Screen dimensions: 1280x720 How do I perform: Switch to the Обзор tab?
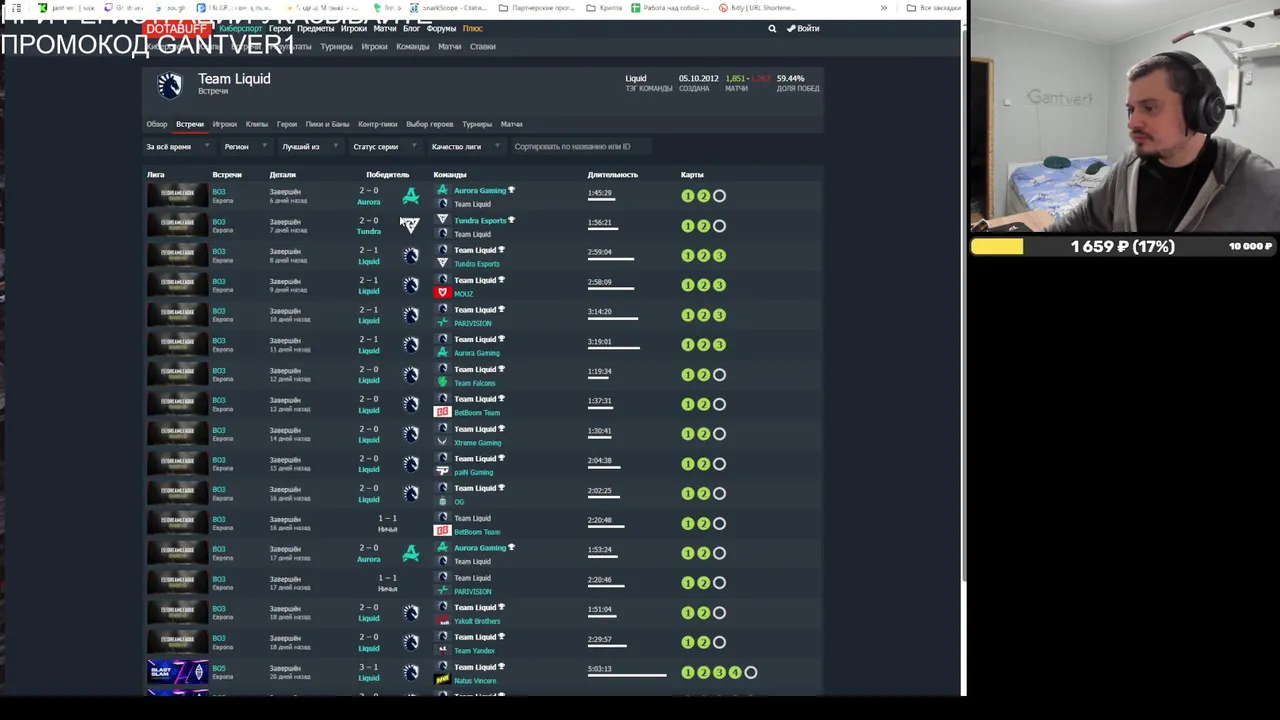pyautogui.click(x=157, y=124)
